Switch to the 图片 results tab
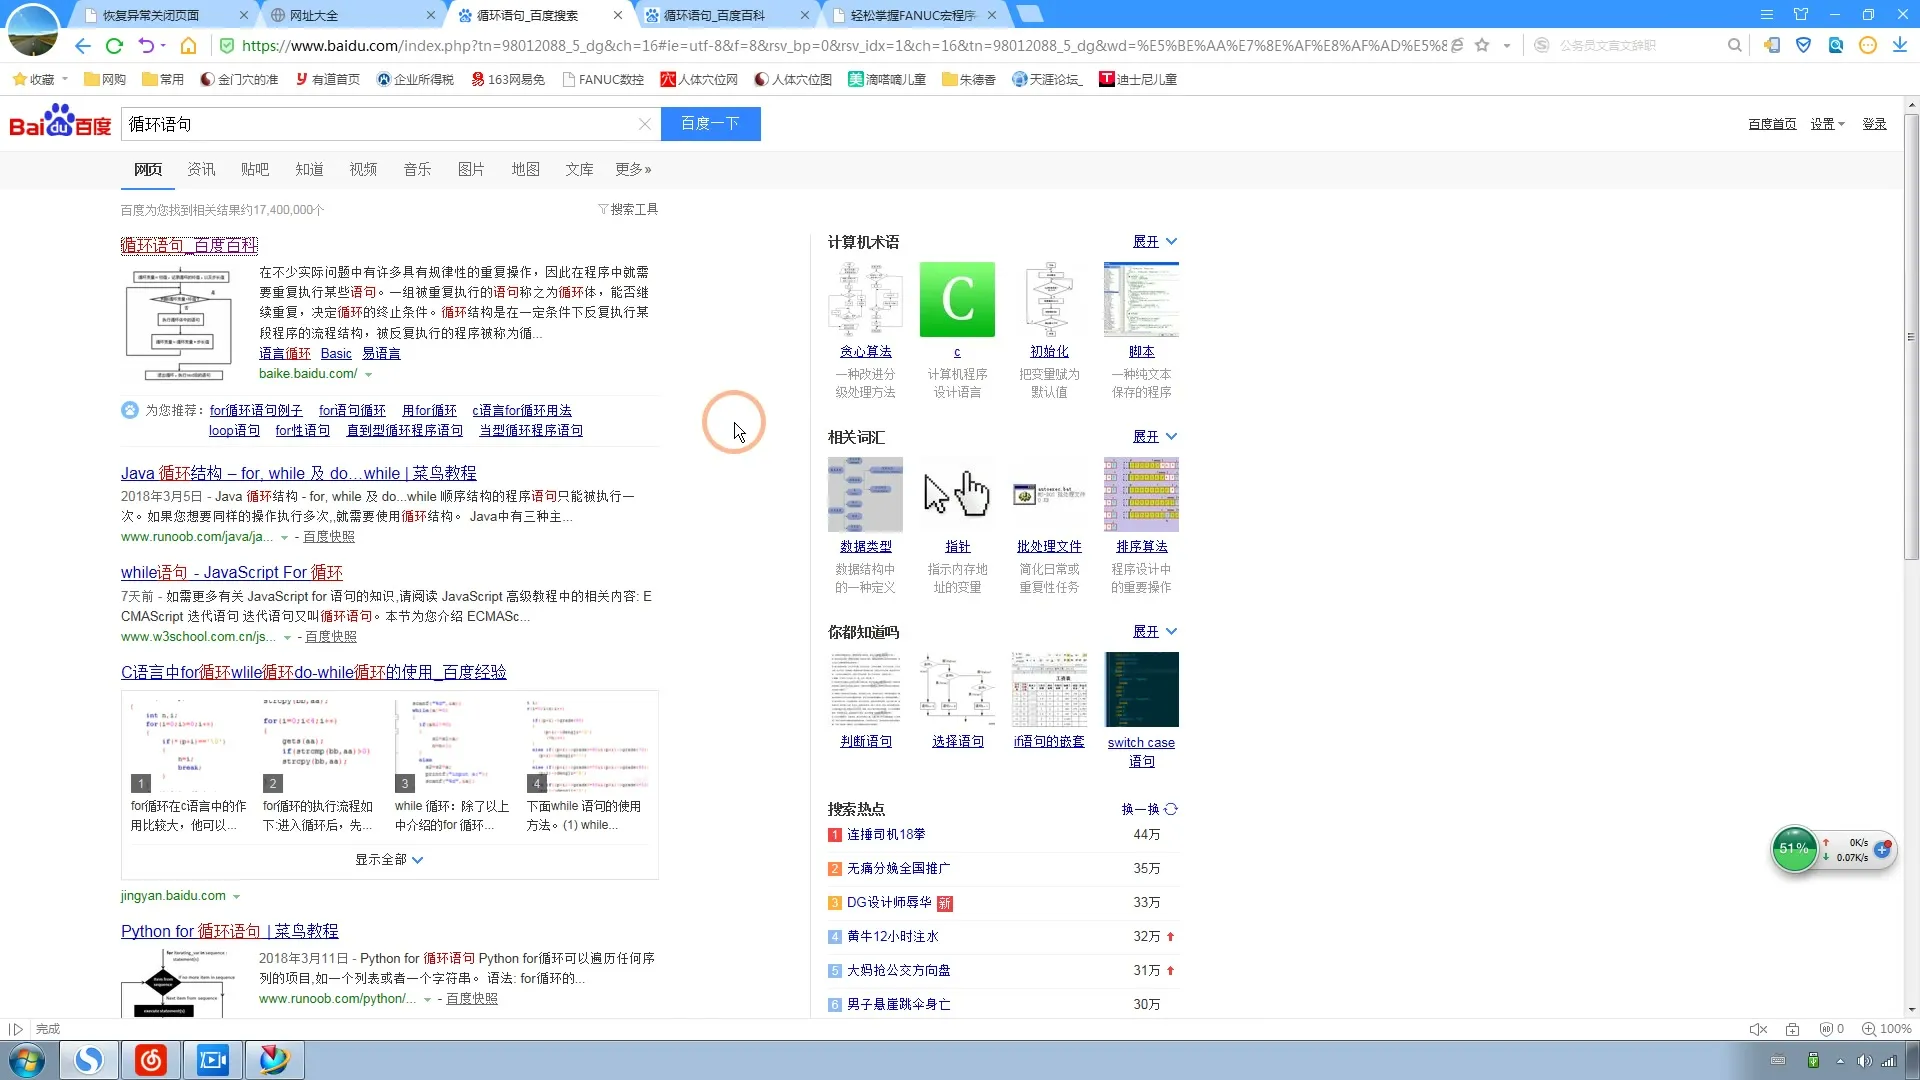1920x1080 pixels. (470, 169)
